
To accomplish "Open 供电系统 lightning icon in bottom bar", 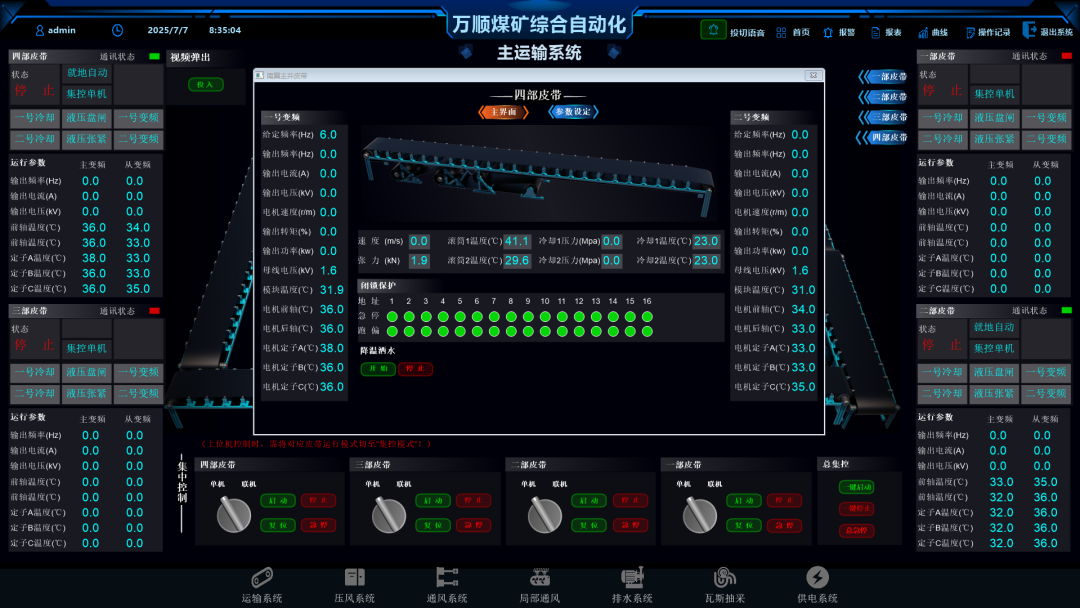I will [818, 577].
